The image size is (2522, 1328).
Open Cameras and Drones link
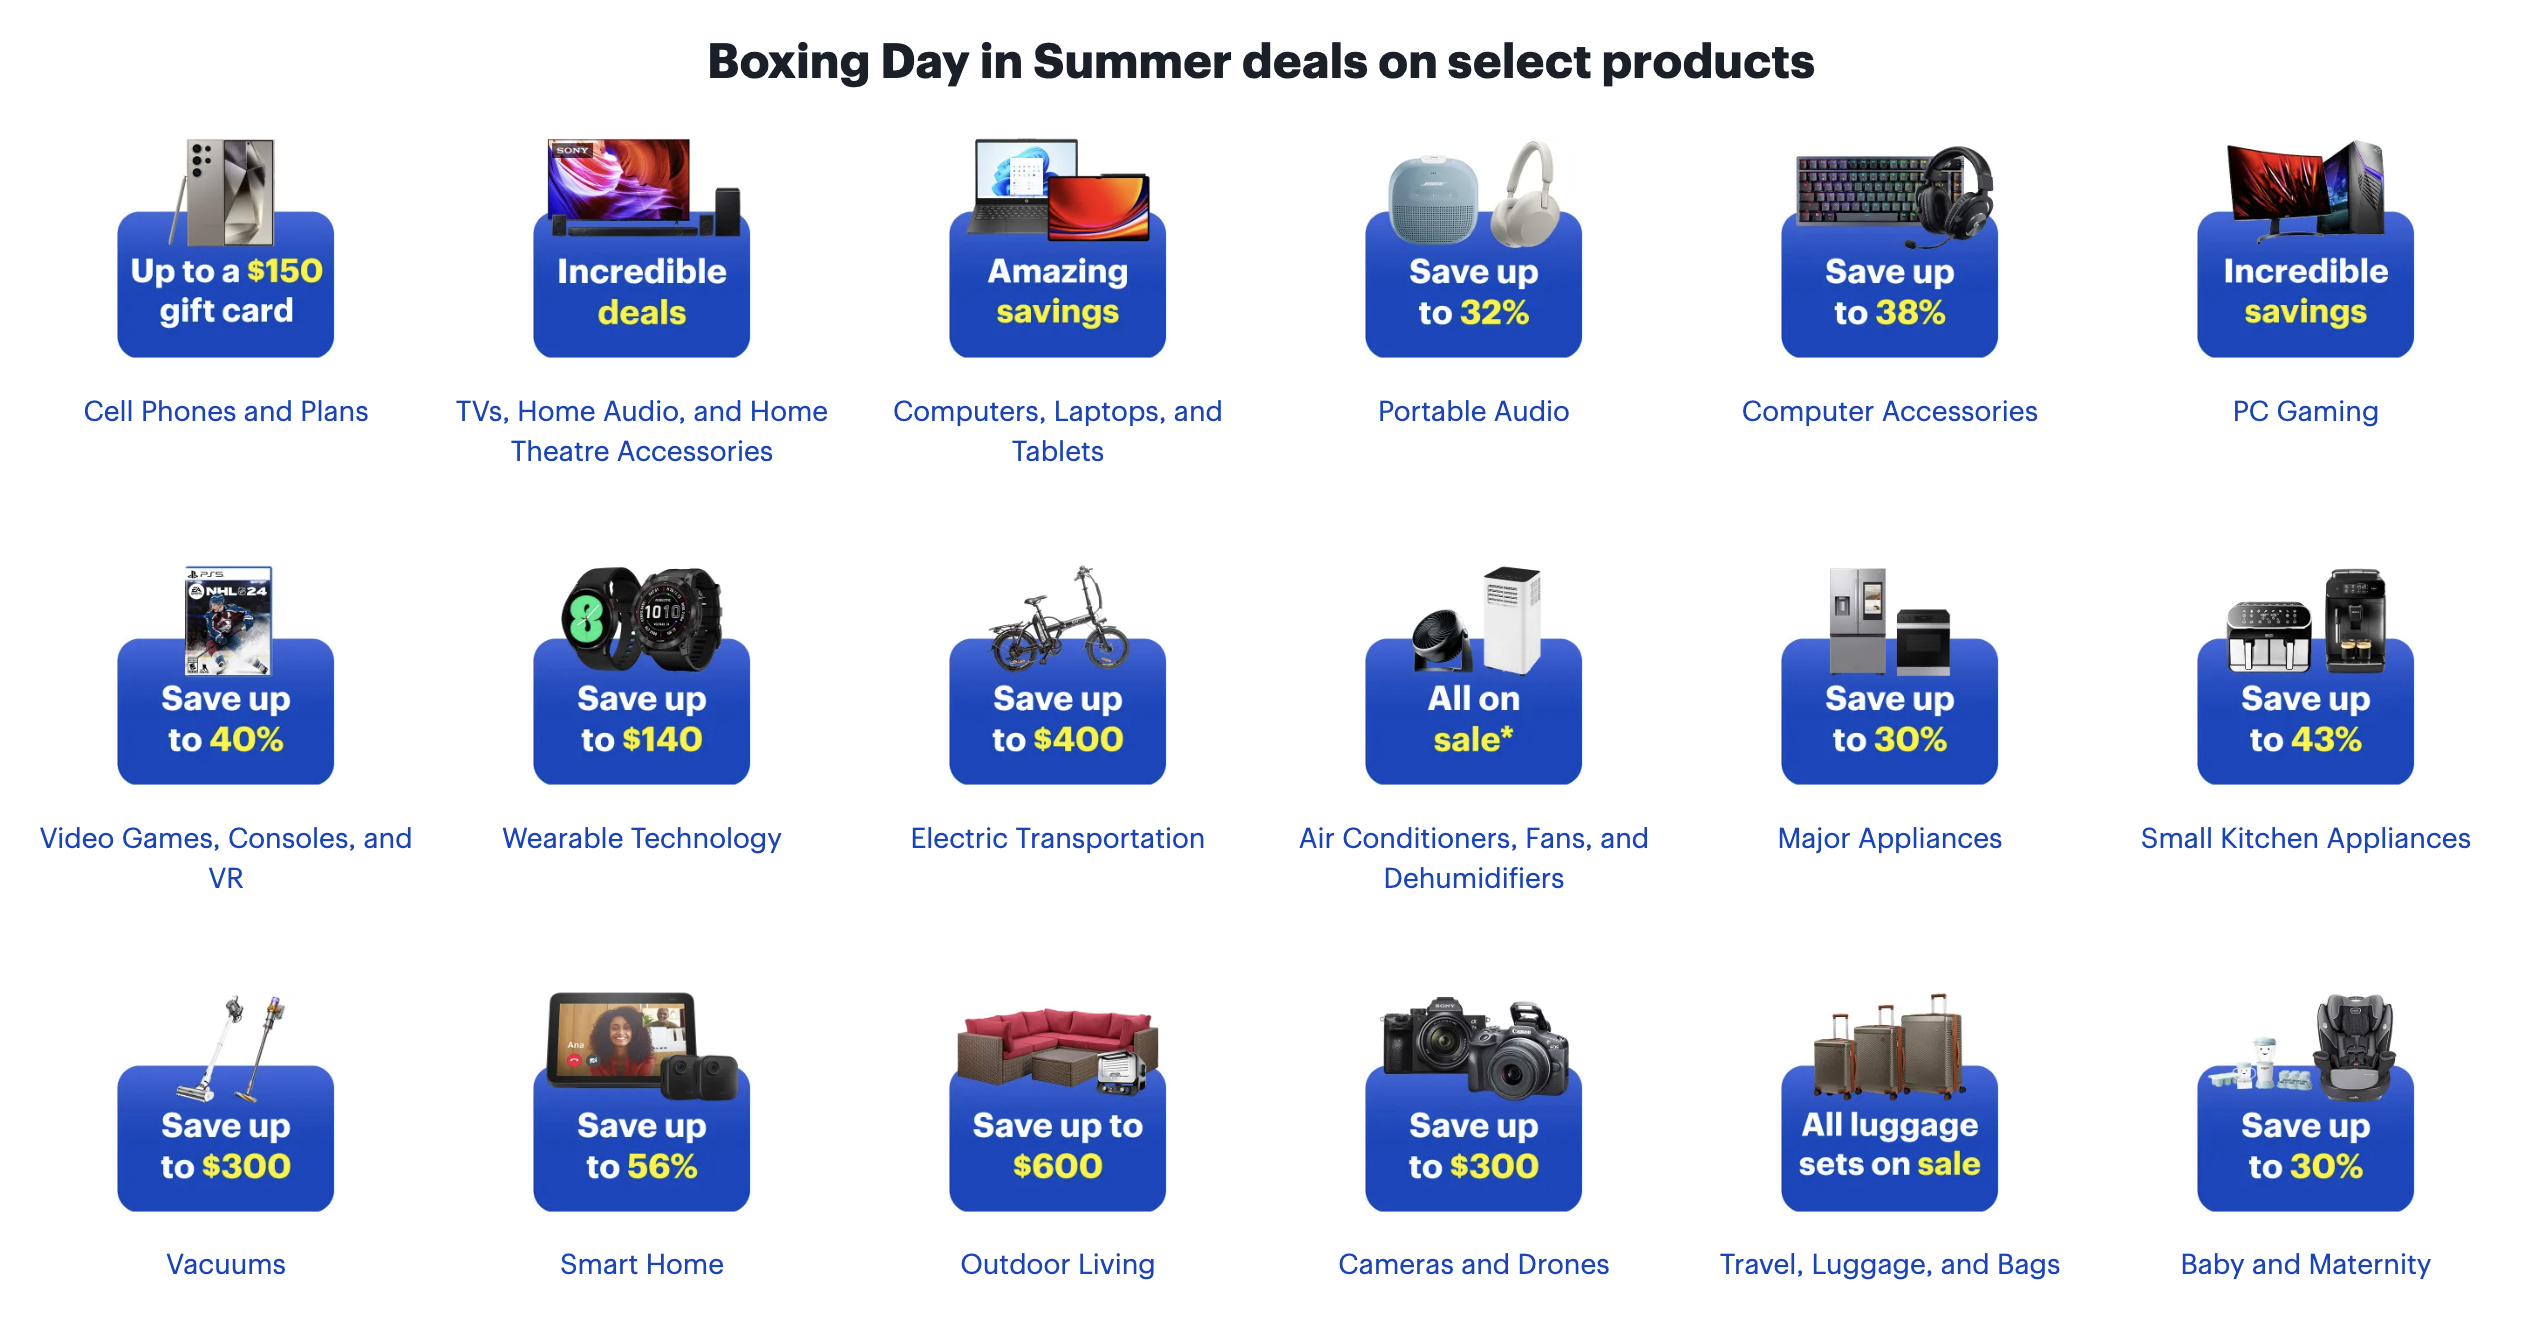pos(1474,1264)
